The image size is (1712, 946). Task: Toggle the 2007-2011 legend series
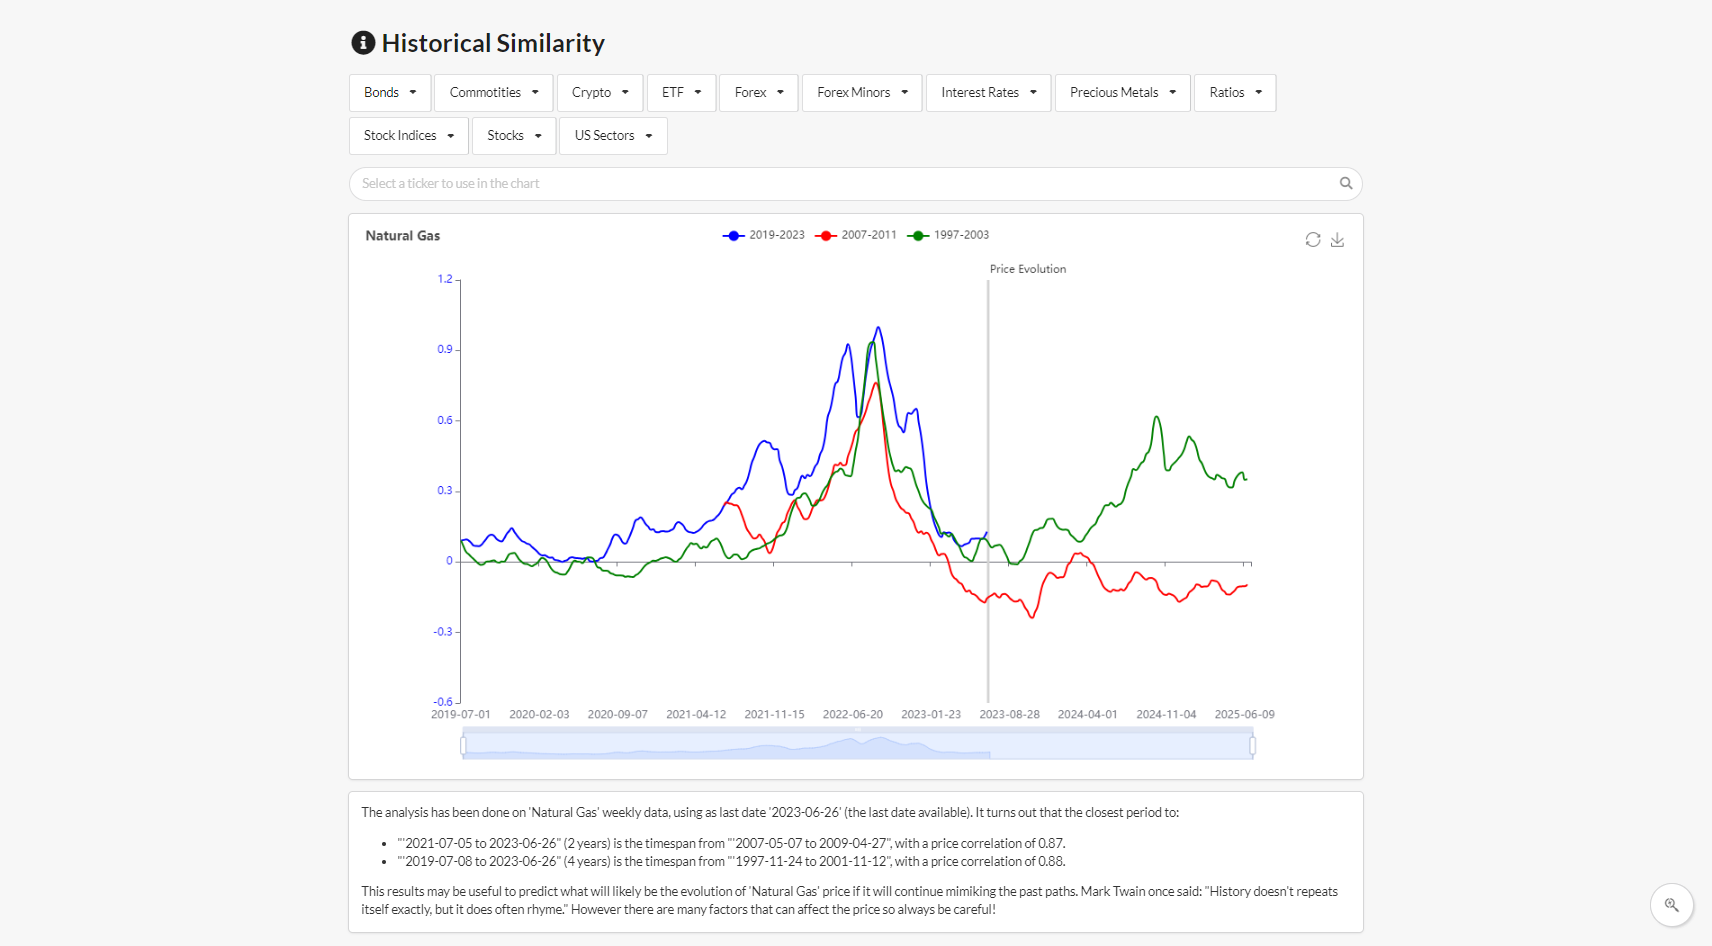[x=856, y=235]
